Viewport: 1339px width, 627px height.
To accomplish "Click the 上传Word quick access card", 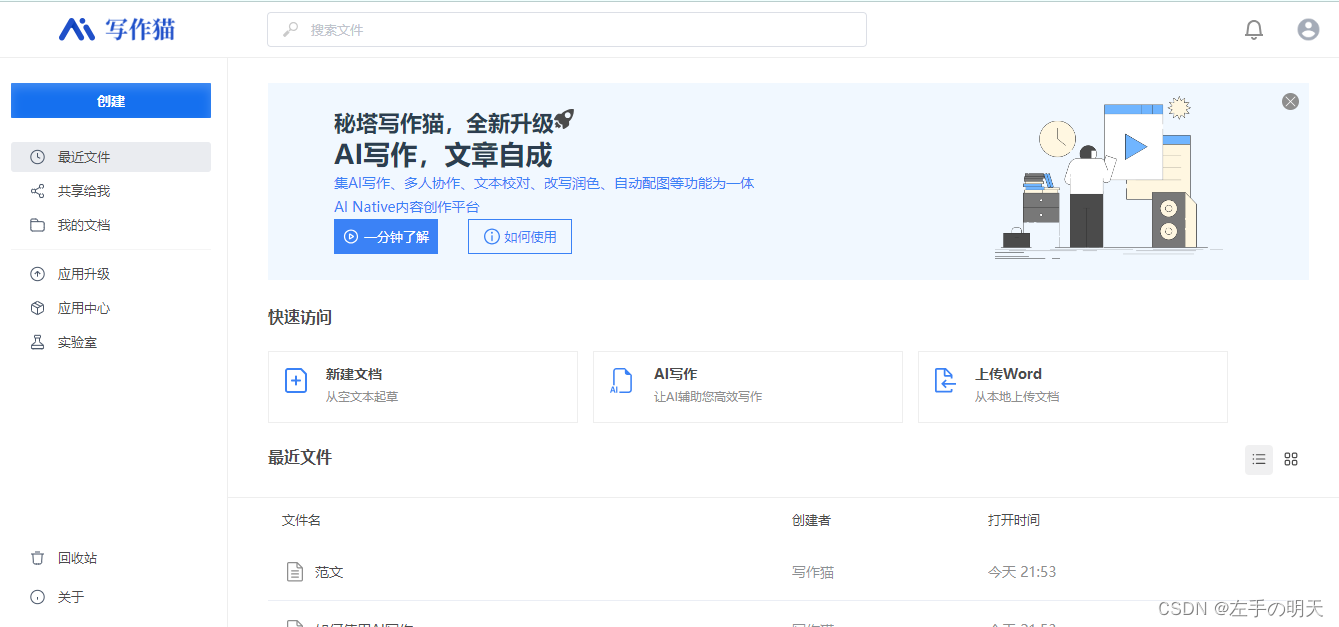I will point(1073,387).
